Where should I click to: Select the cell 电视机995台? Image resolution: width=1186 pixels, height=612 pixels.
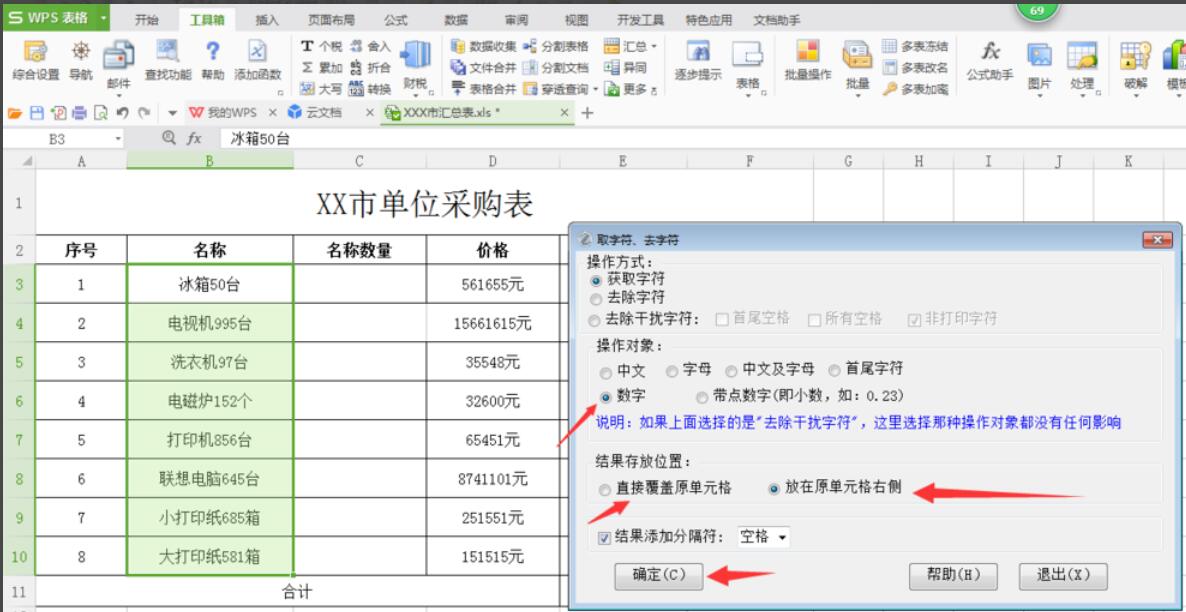click(x=210, y=324)
